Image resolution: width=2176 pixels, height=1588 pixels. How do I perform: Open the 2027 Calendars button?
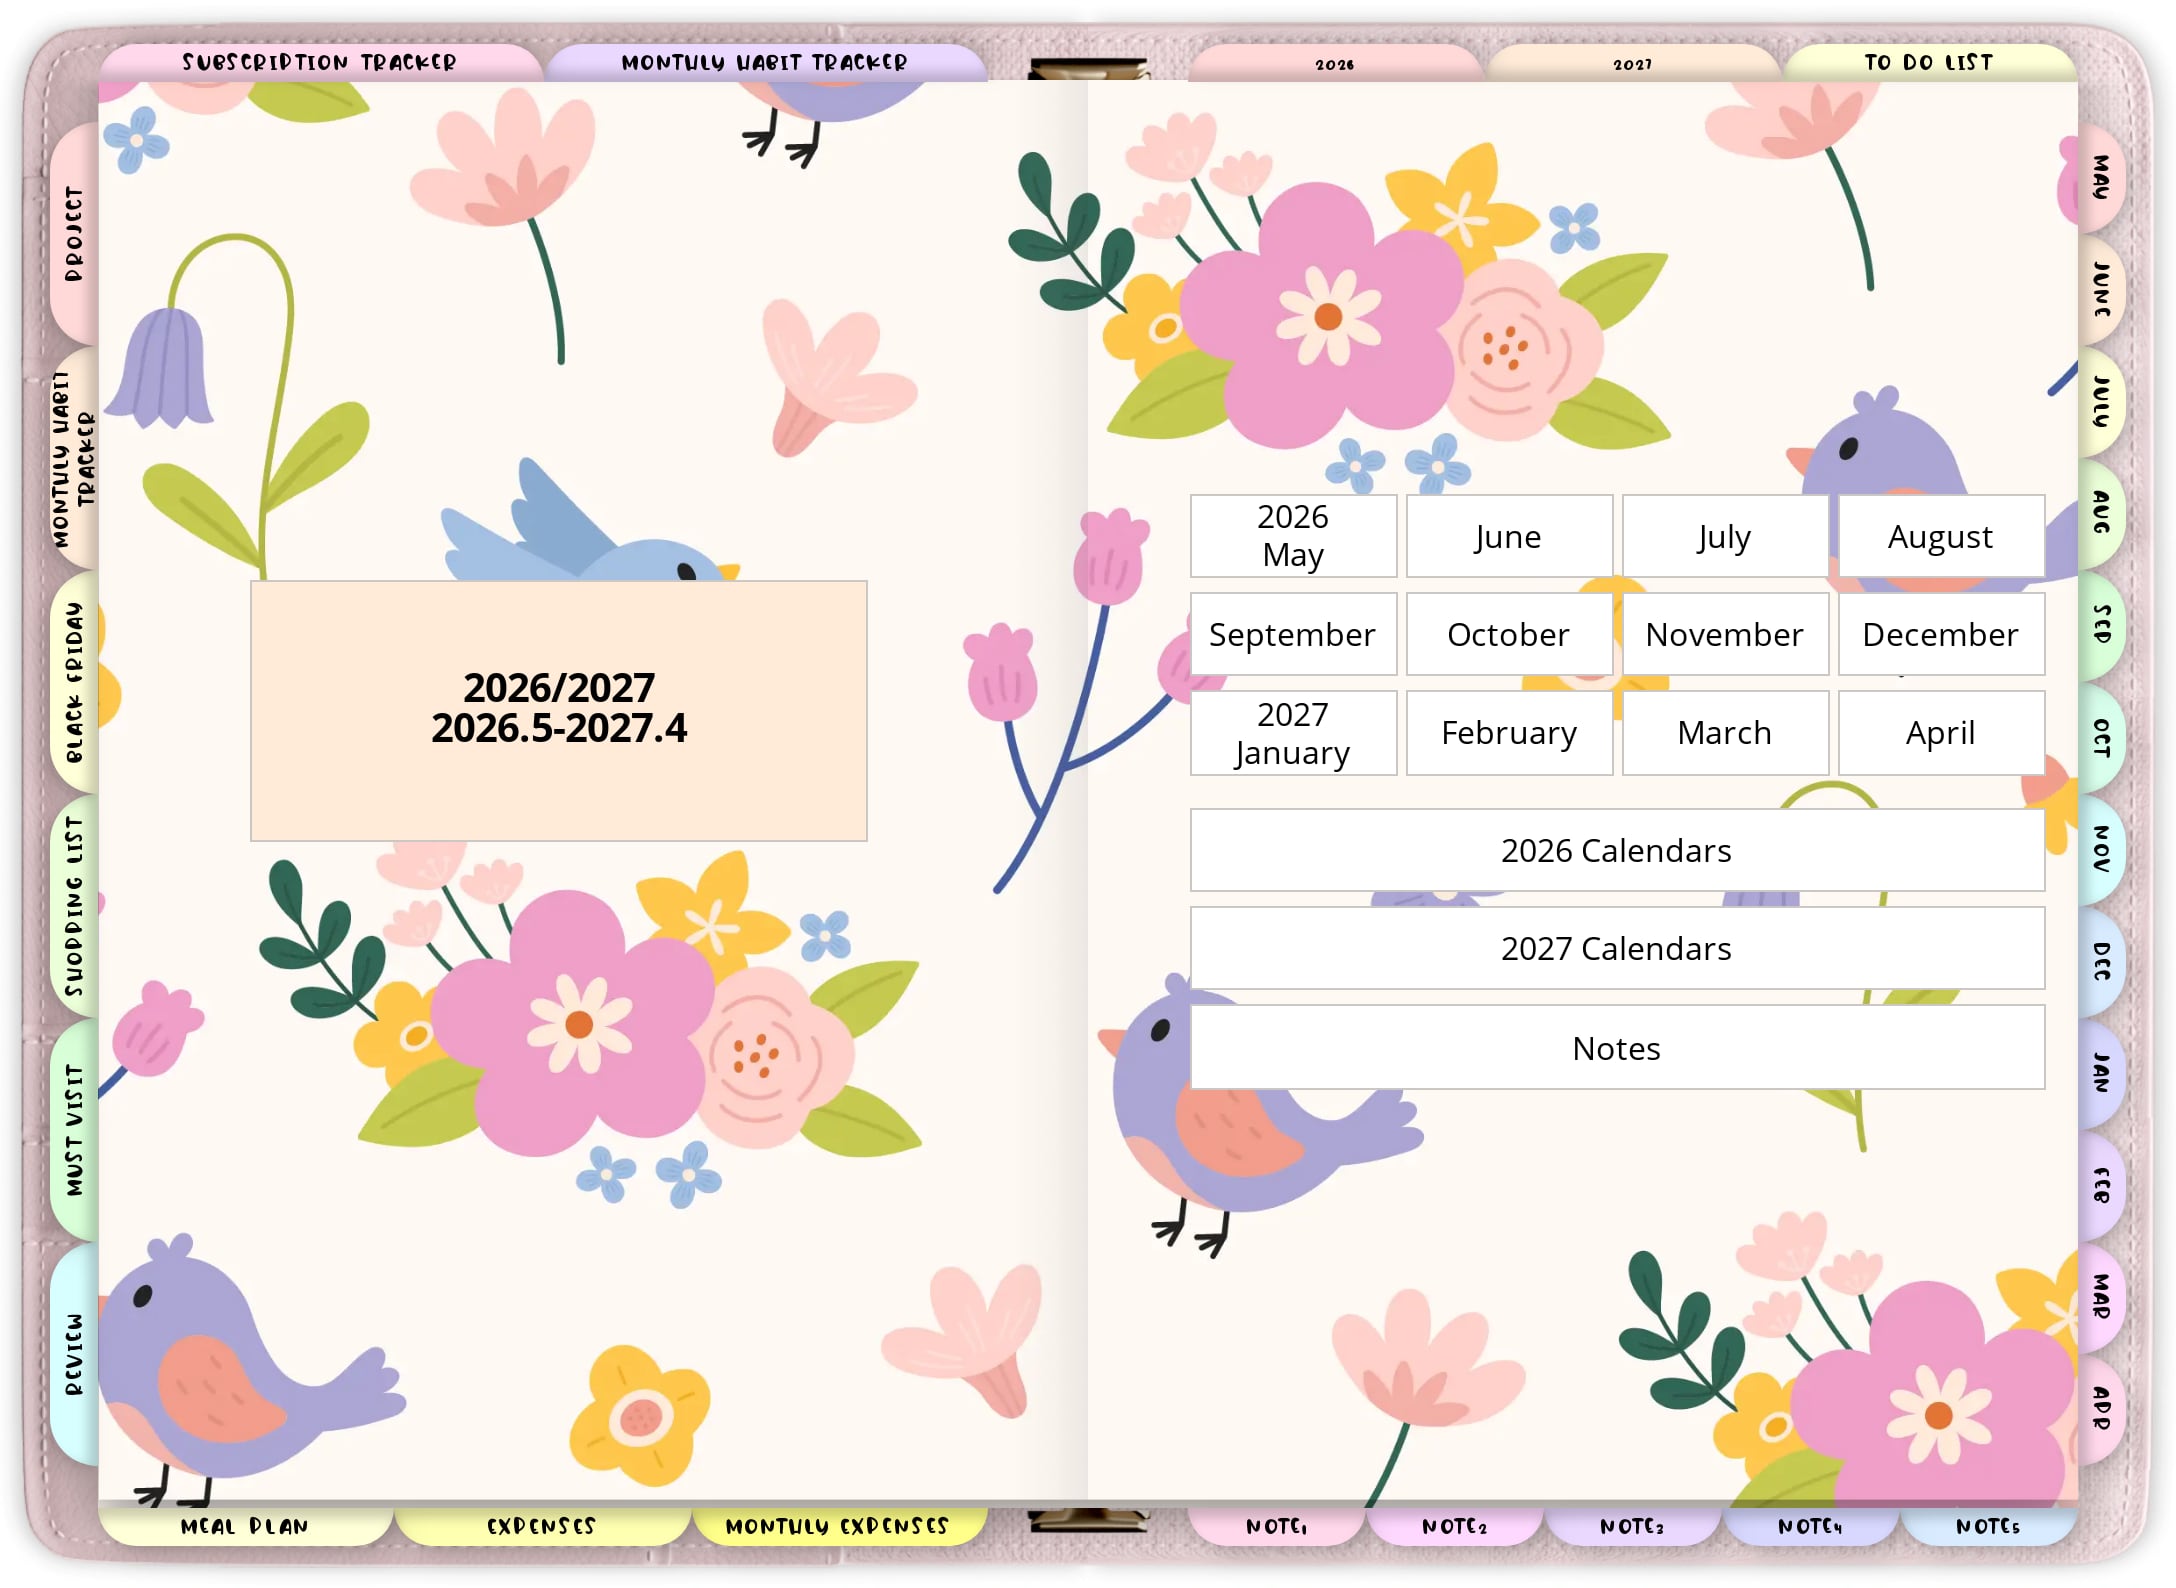[x=1616, y=948]
